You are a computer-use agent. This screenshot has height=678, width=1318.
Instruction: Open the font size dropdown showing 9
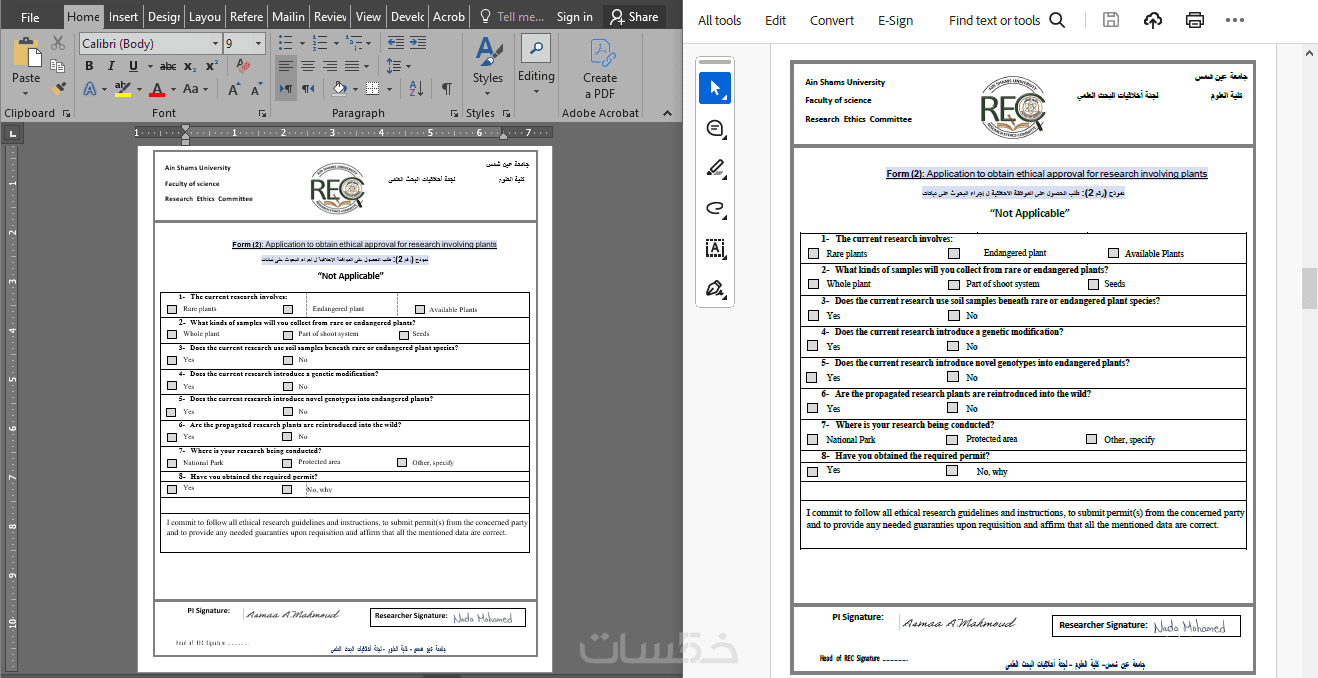click(259, 44)
